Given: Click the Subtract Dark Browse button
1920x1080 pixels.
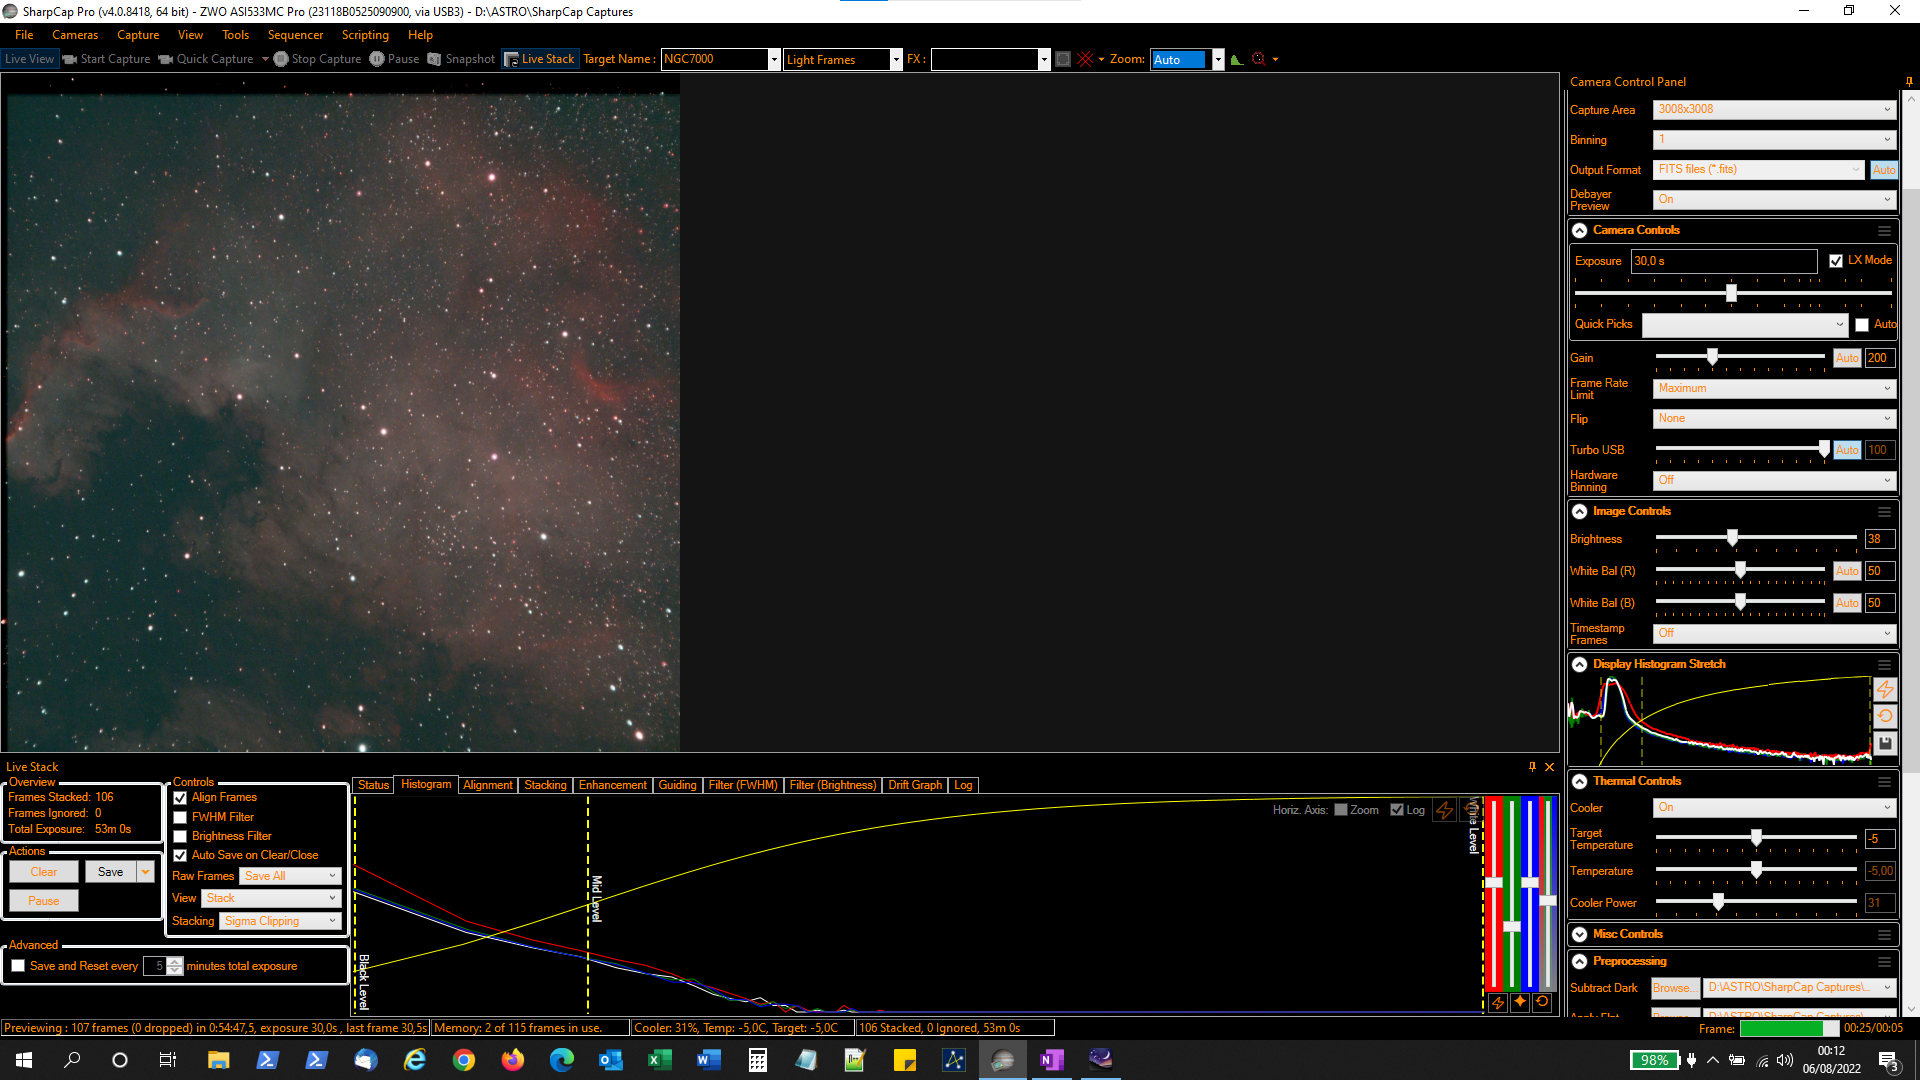Looking at the screenshot, I should [x=1675, y=988].
